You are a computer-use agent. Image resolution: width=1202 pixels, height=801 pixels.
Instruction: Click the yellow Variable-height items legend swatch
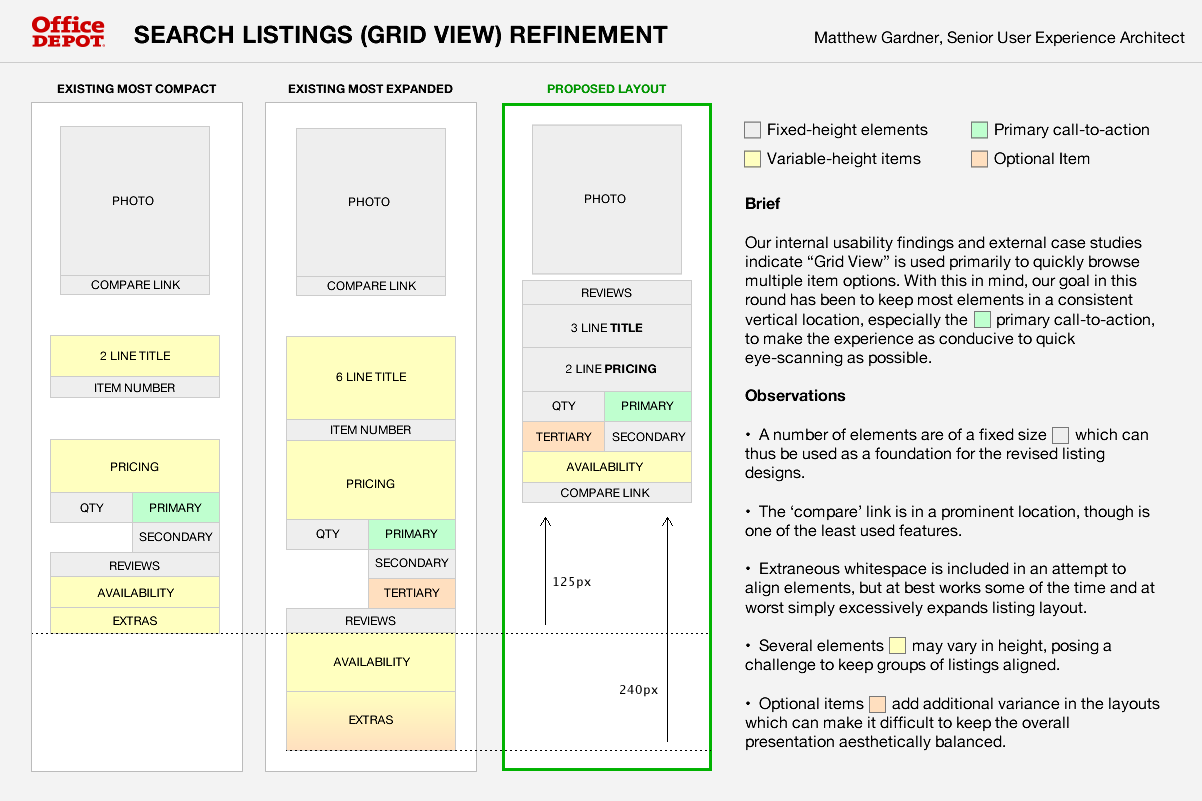point(753,159)
